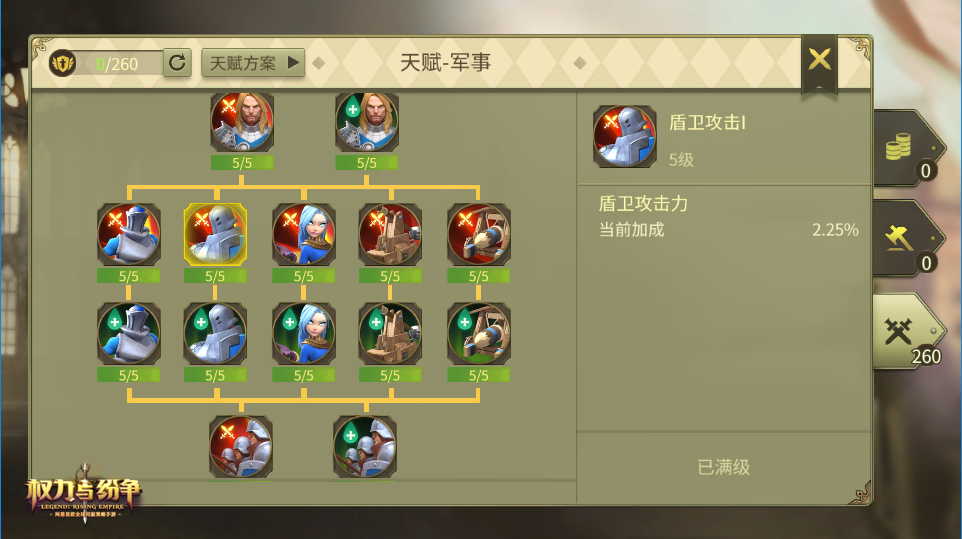Select the shield guard health talent
The image size is (962, 539).
[215, 334]
